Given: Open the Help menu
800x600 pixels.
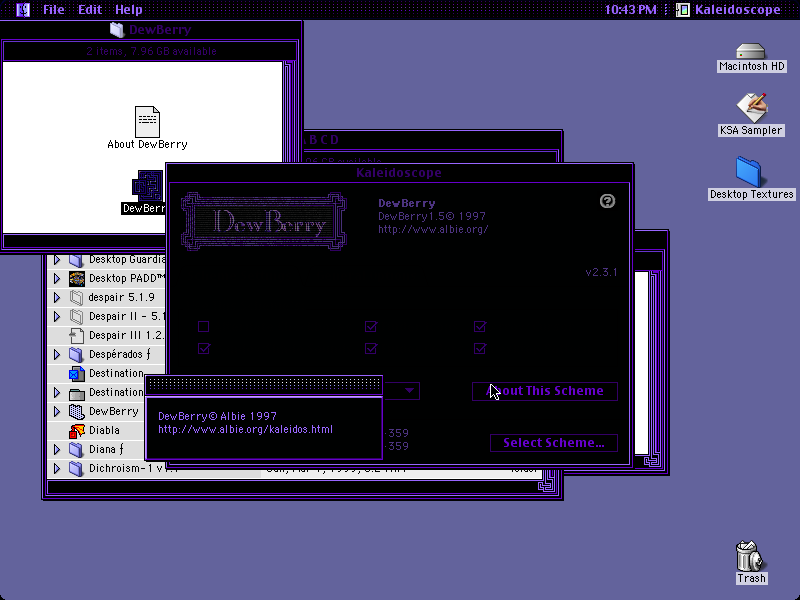Looking at the screenshot, I should pyautogui.click(x=129, y=10).
